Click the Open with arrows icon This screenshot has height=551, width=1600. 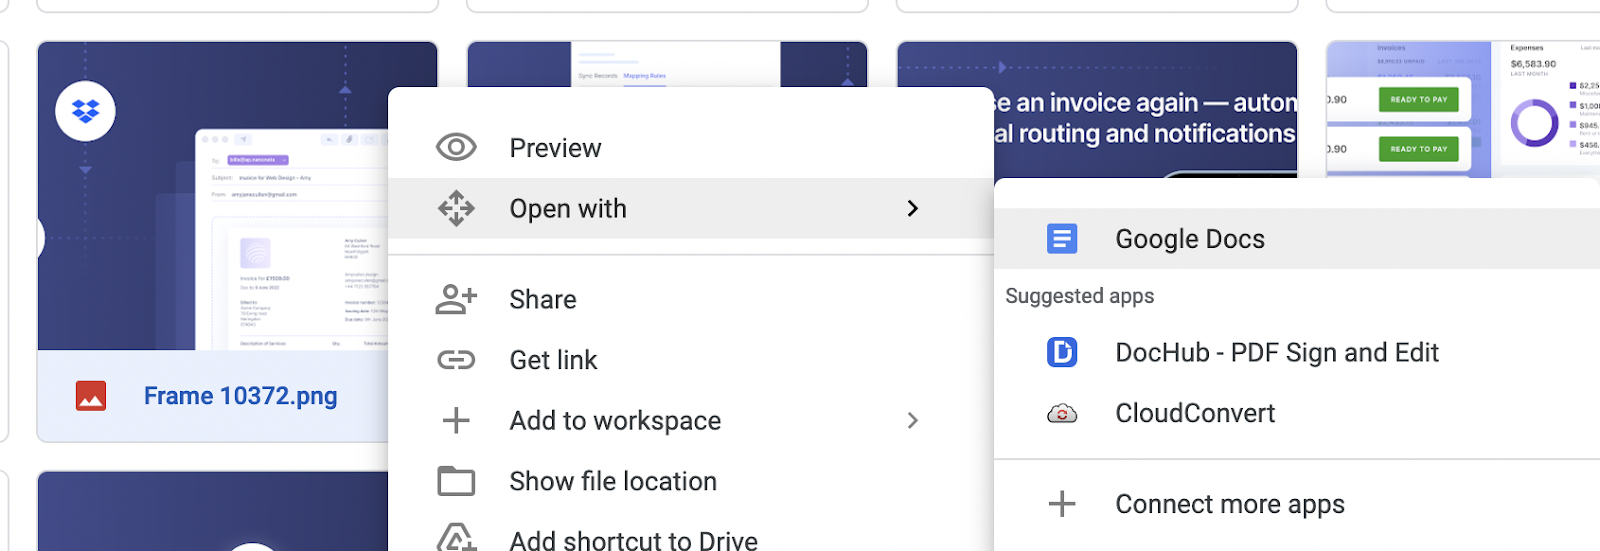456,208
